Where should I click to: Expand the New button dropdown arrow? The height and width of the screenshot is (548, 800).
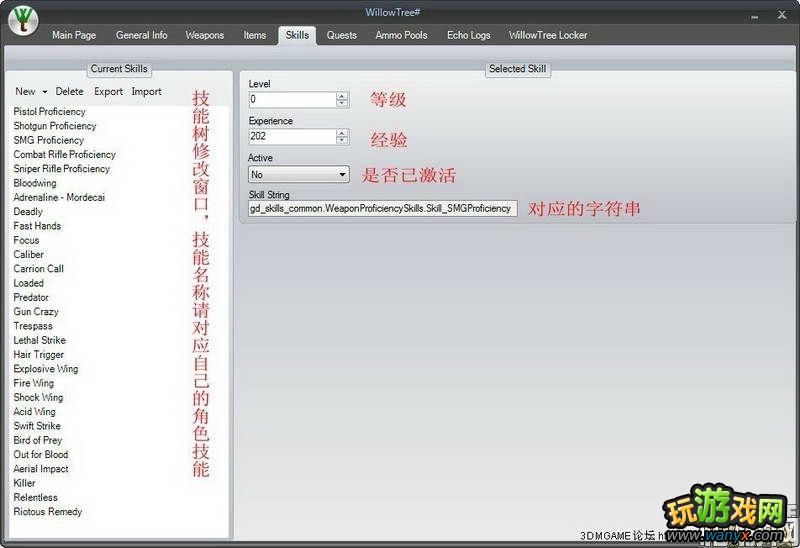(44, 92)
